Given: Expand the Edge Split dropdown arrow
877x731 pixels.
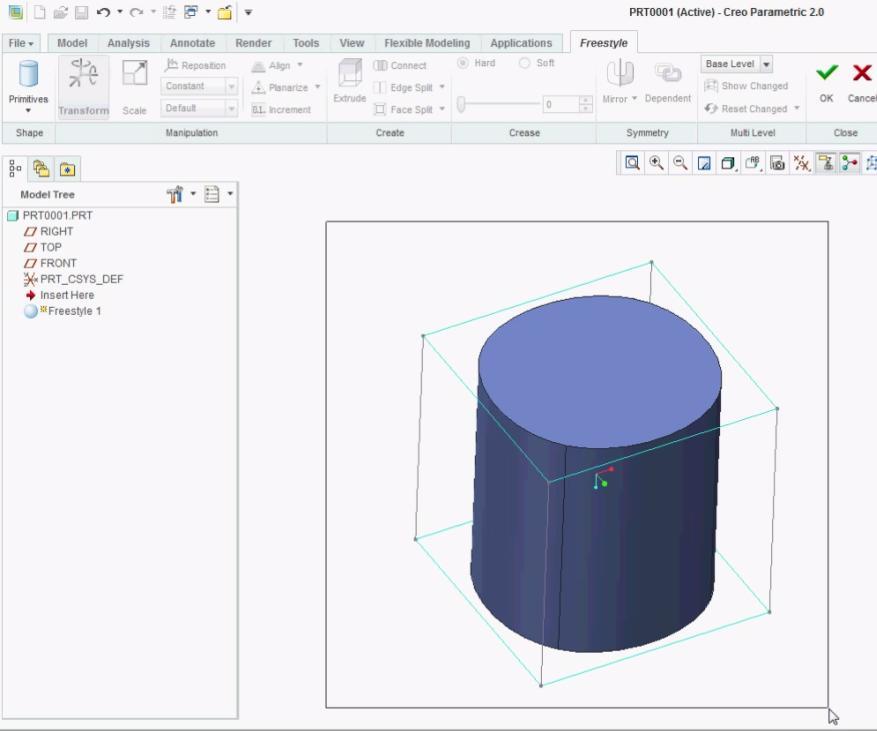Looking at the screenshot, I should (x=442, y=87).
